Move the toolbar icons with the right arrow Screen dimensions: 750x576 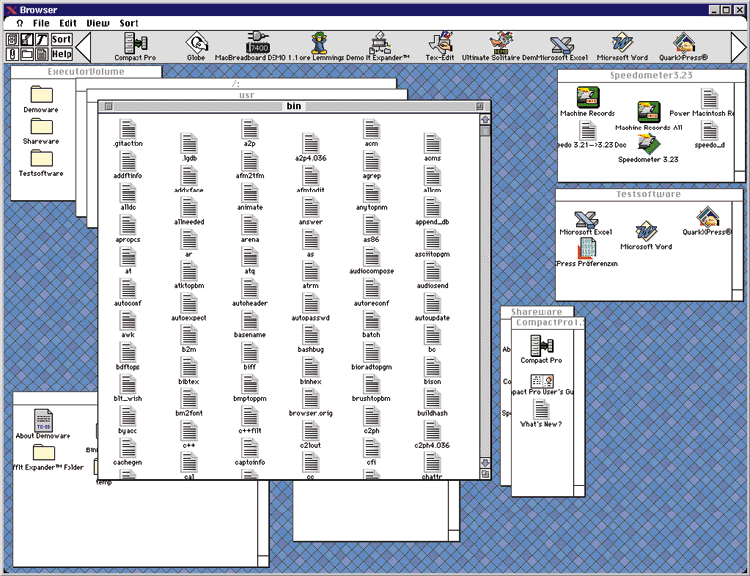(x=739, y=47)
